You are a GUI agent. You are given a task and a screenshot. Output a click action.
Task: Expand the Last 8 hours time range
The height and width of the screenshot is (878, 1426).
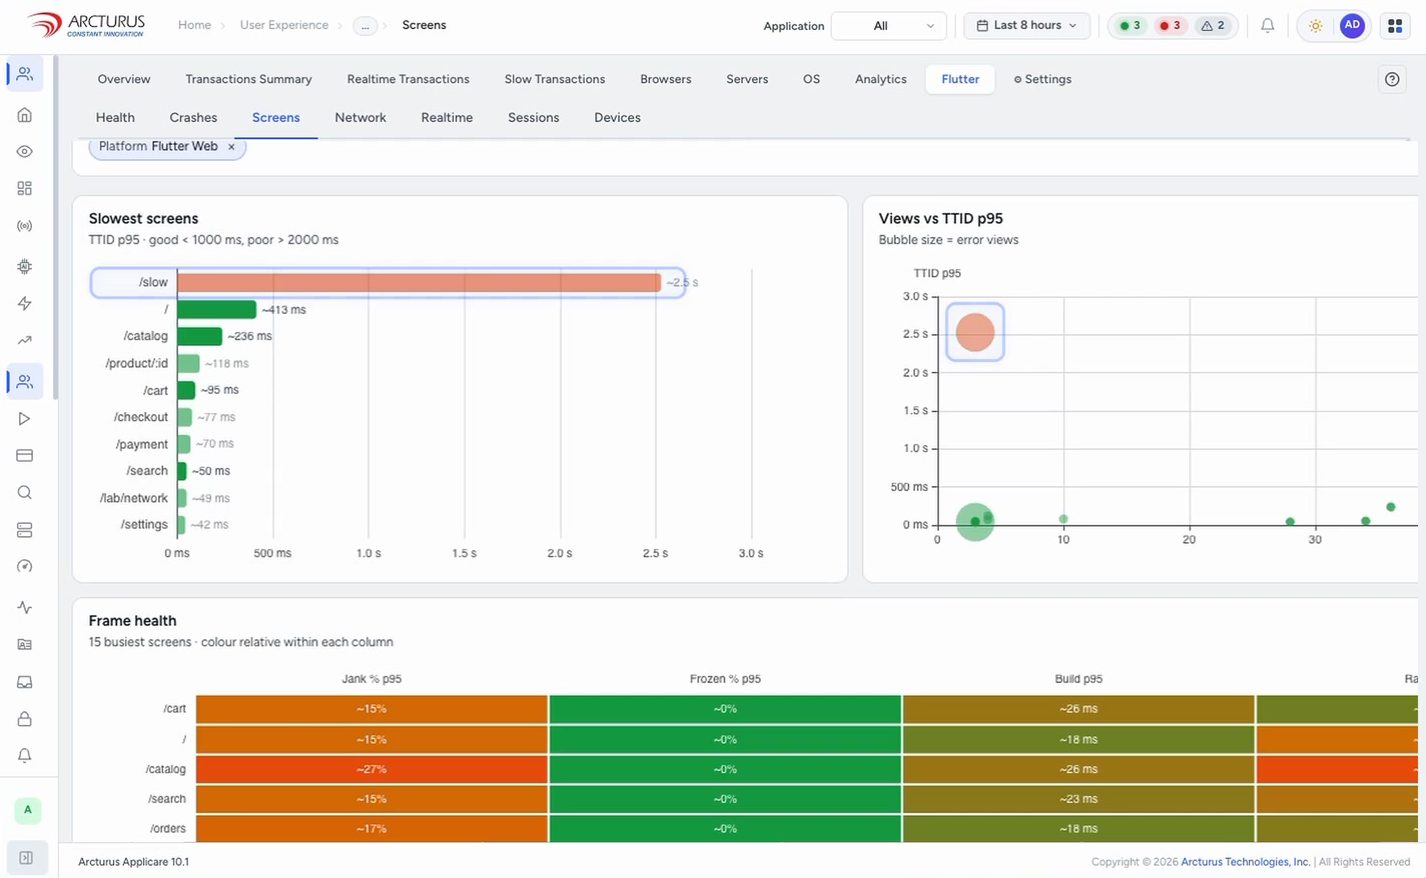click(x=1027, y=26)
